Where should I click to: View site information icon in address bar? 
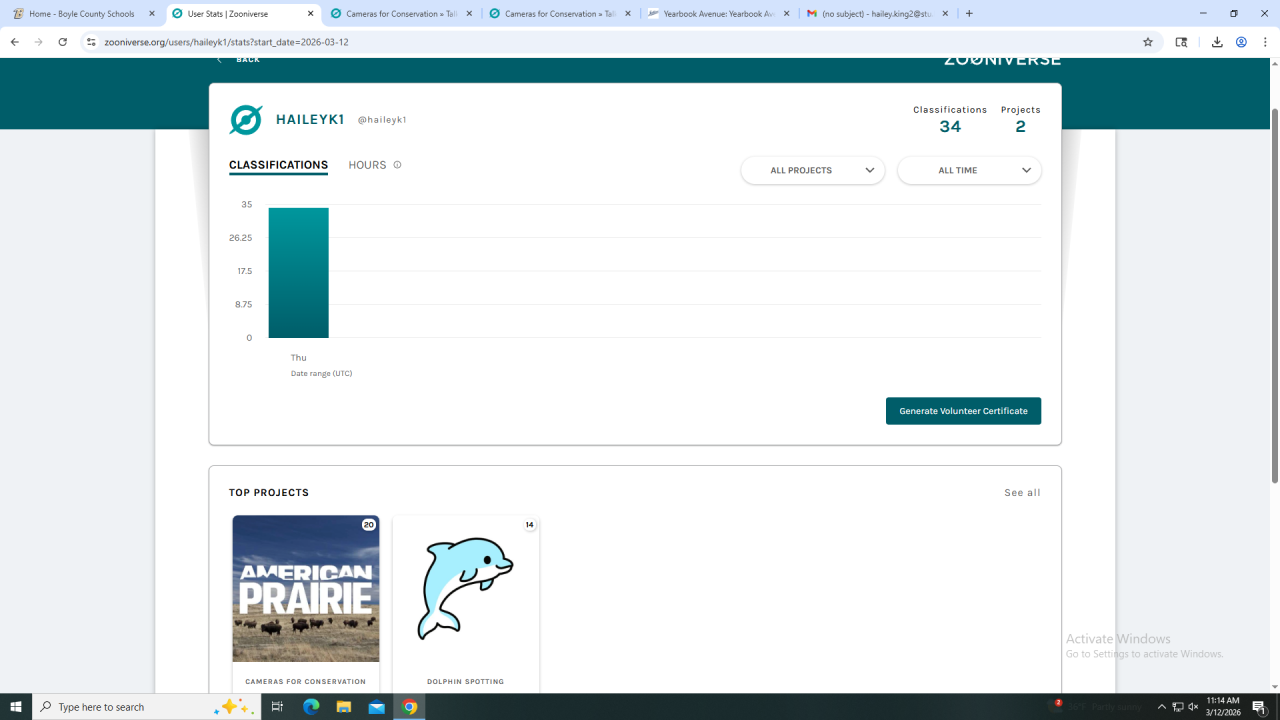point(91,42)
